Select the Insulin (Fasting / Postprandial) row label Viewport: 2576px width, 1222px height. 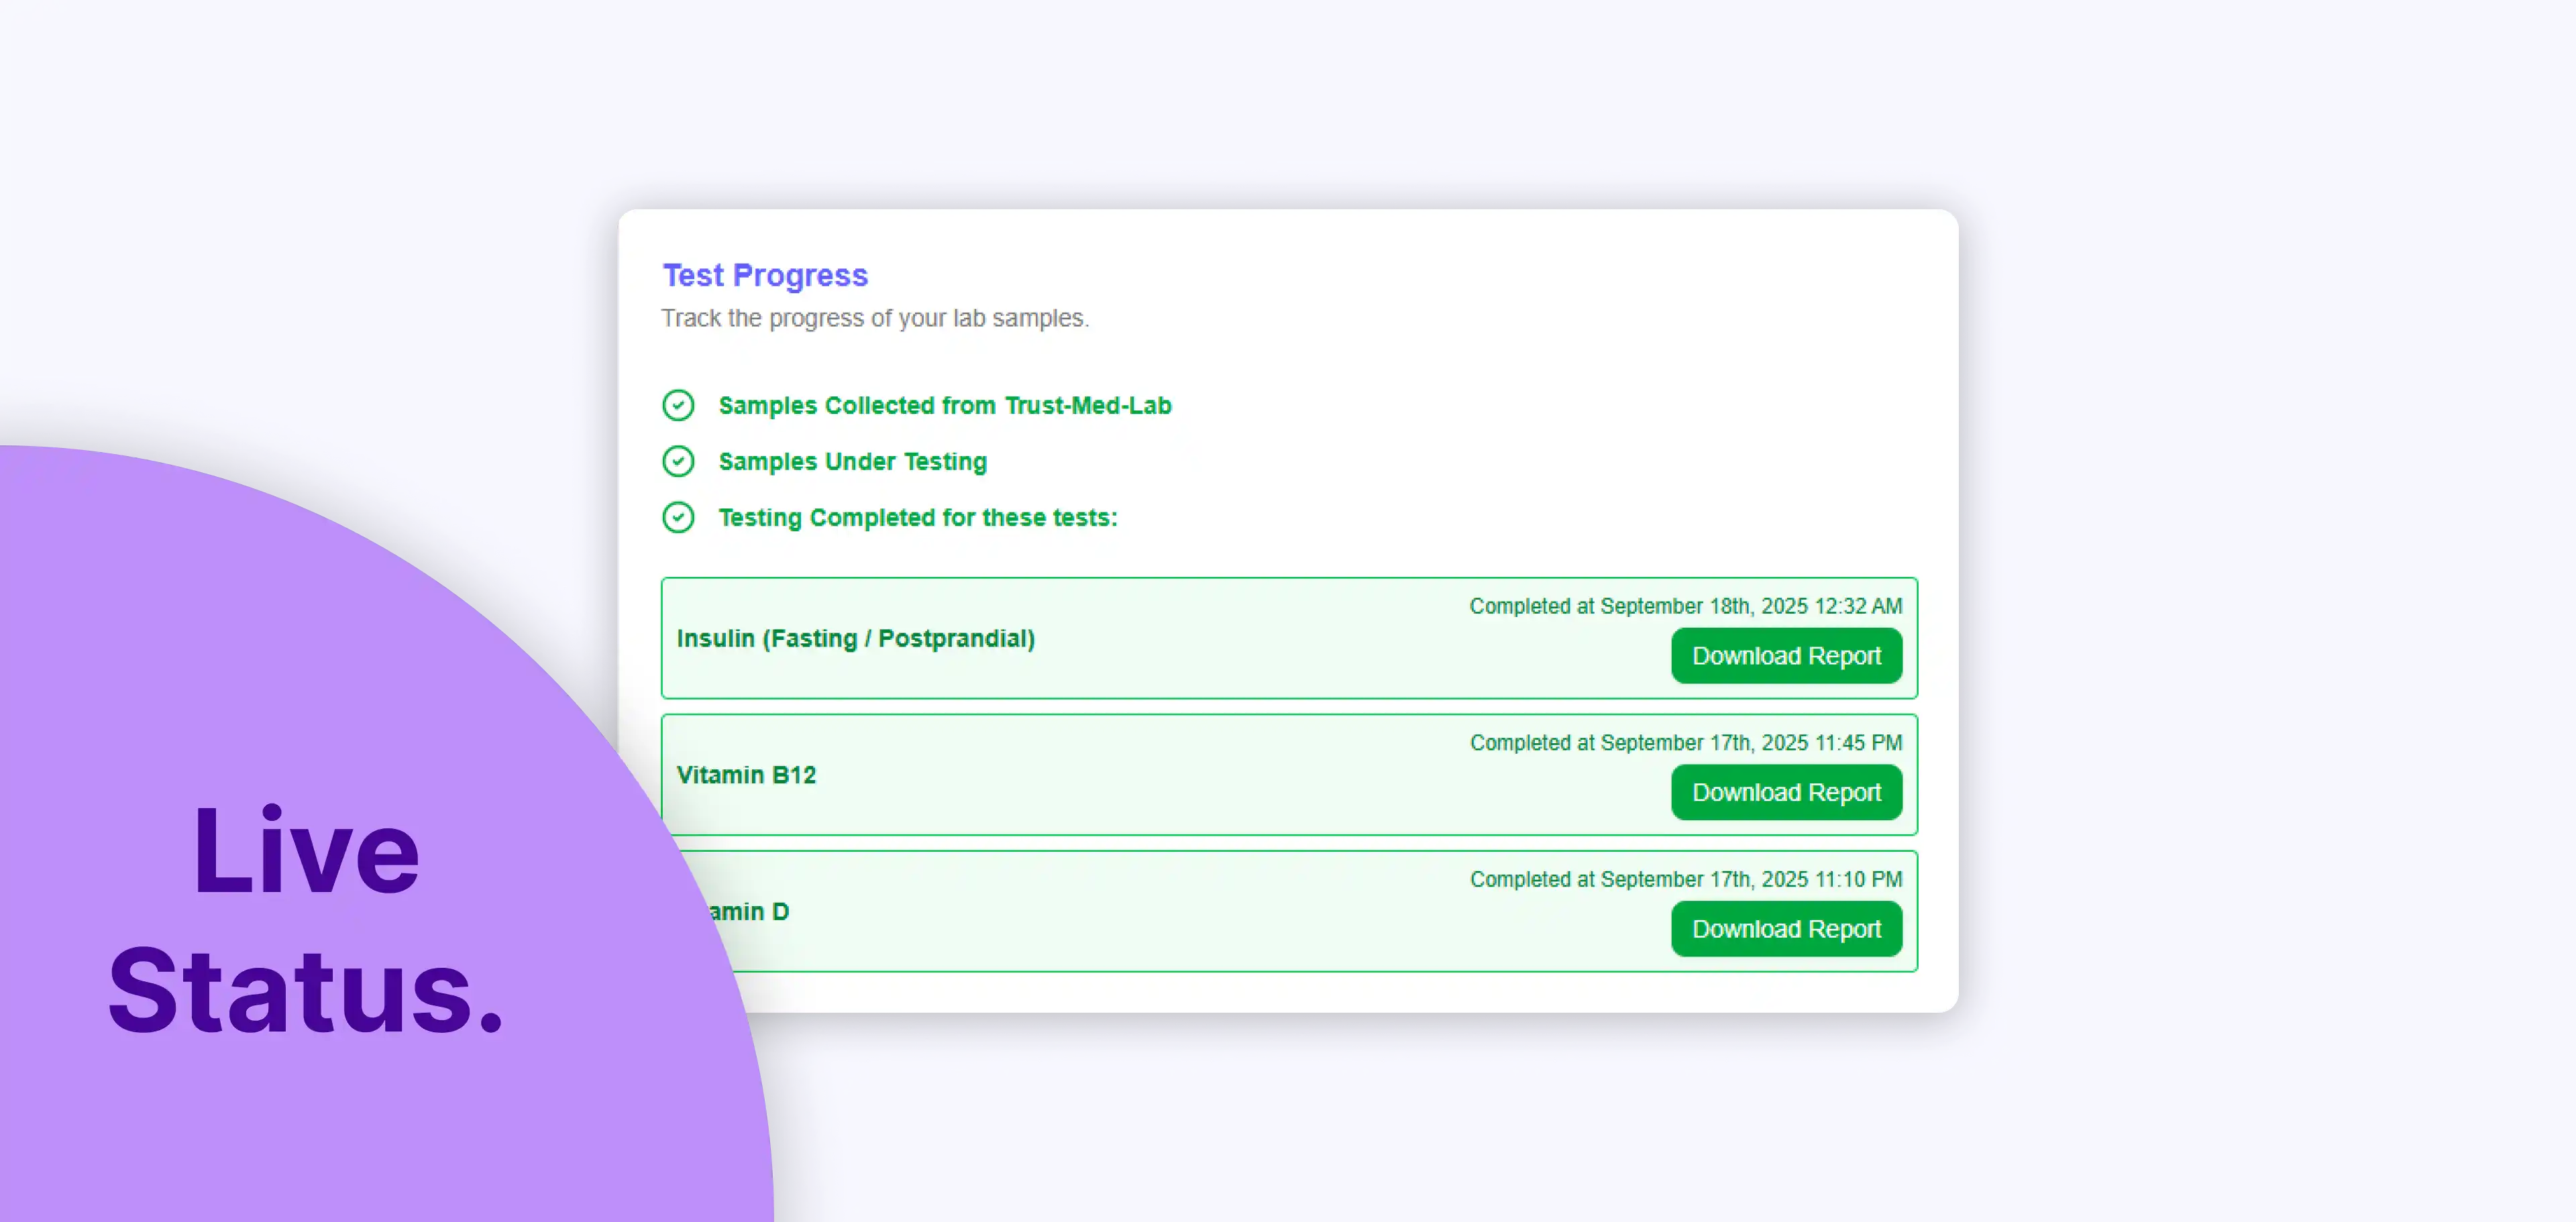tap(855, 638)
